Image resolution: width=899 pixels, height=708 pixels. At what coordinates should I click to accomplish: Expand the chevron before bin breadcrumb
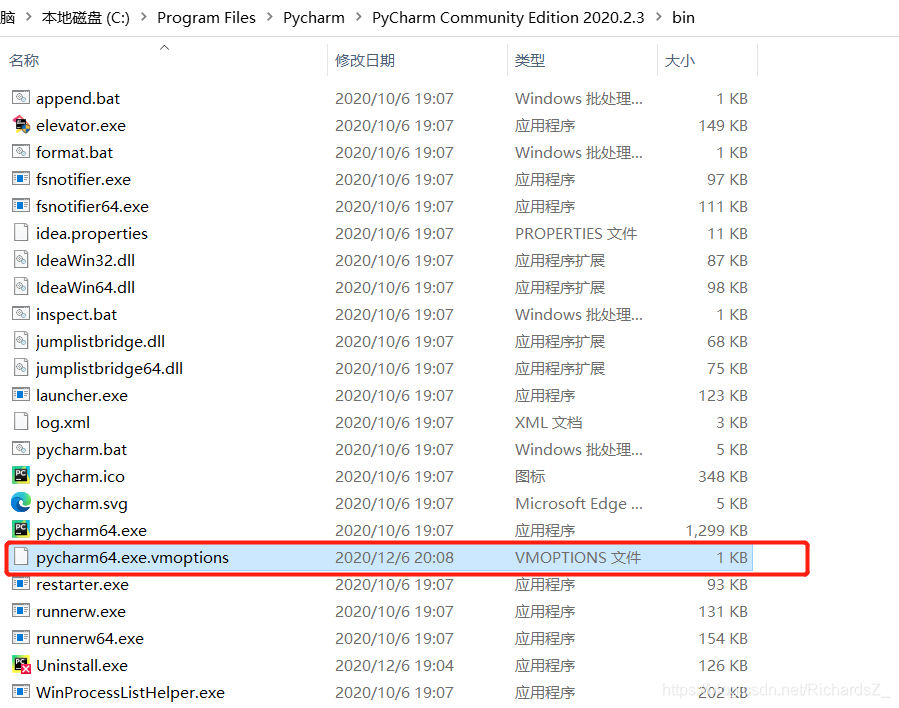click(x=659, y=18)
